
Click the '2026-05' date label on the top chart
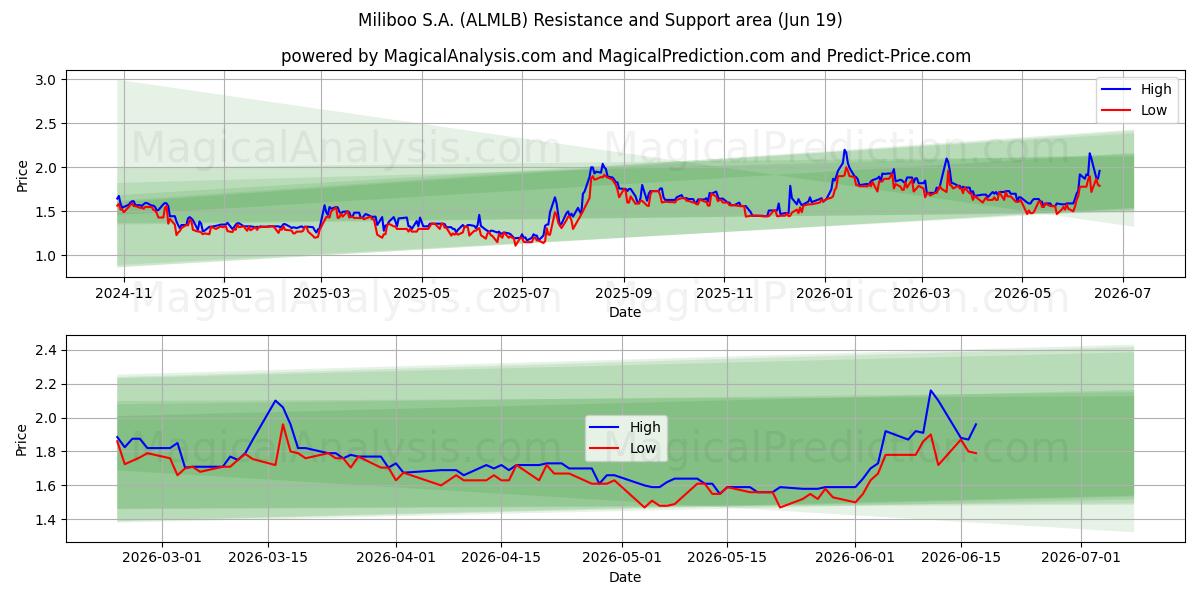pyautogui.click(x=1021, y=294)
